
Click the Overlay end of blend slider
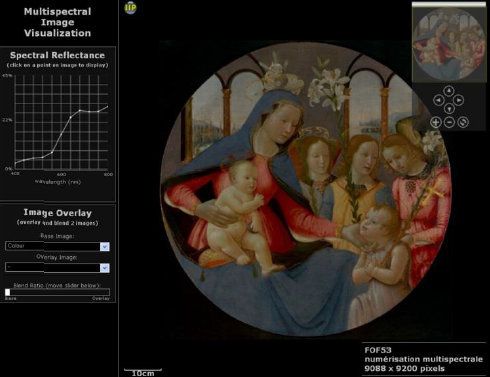(101, 299)
